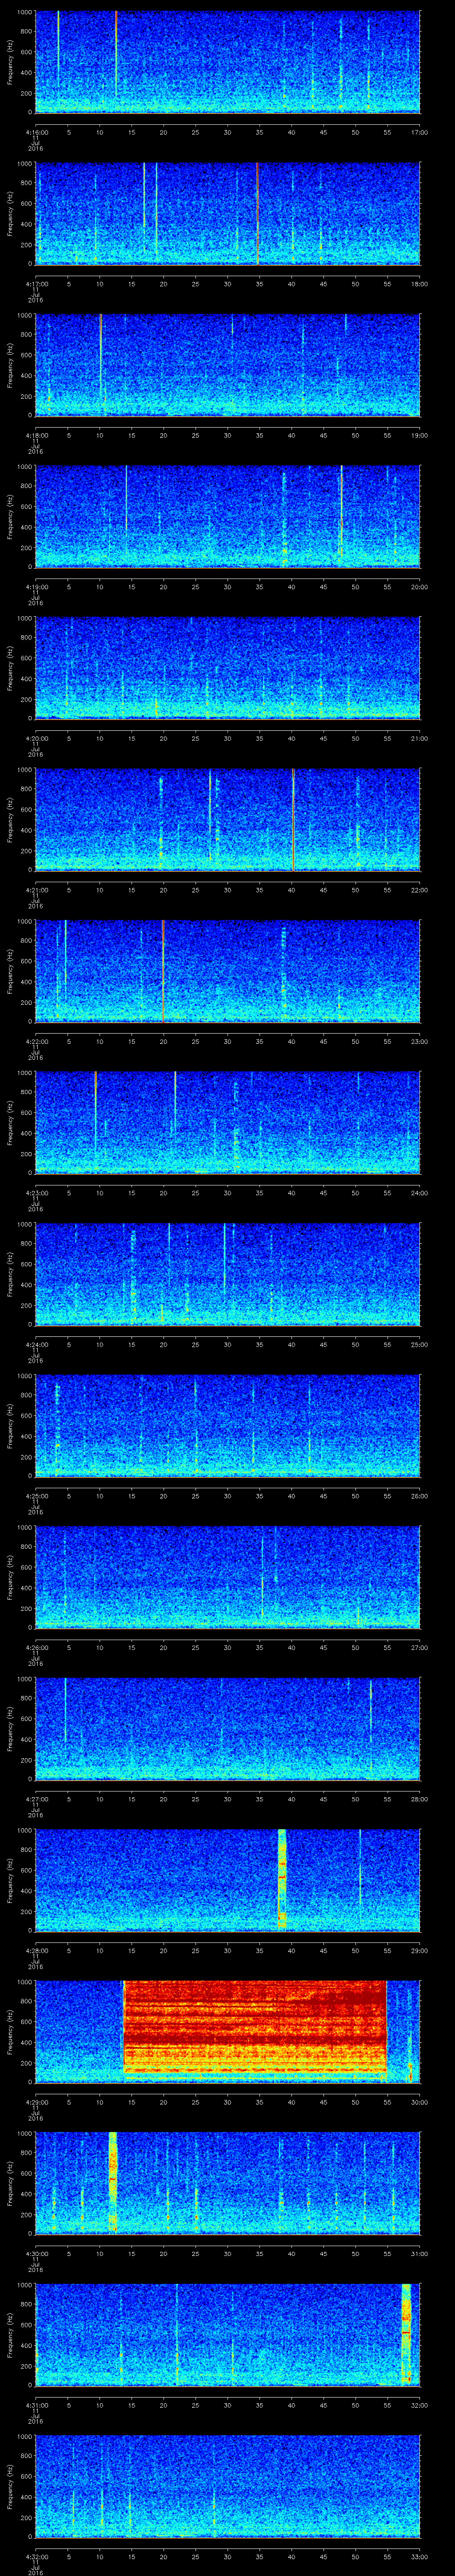The height and width of the screenshot is (2576, 455).
Task: Click the 21:00 end time label
Action: point(419,738)
